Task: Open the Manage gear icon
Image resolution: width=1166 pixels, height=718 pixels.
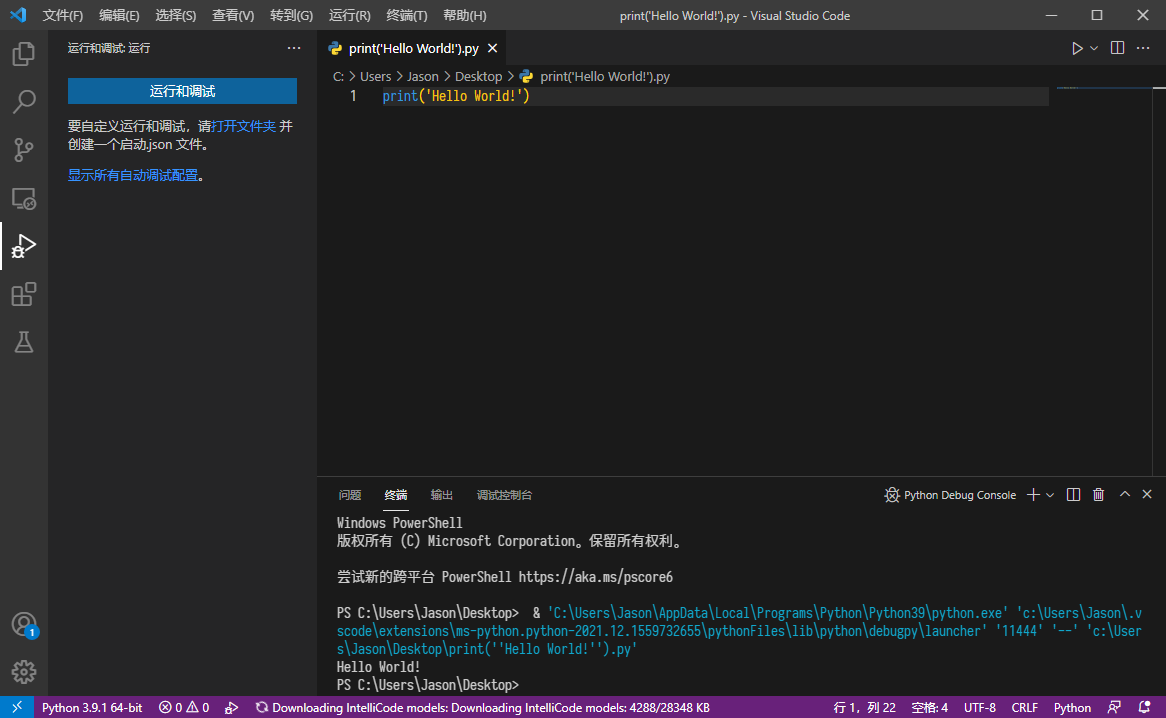Action: pos(23,672)
